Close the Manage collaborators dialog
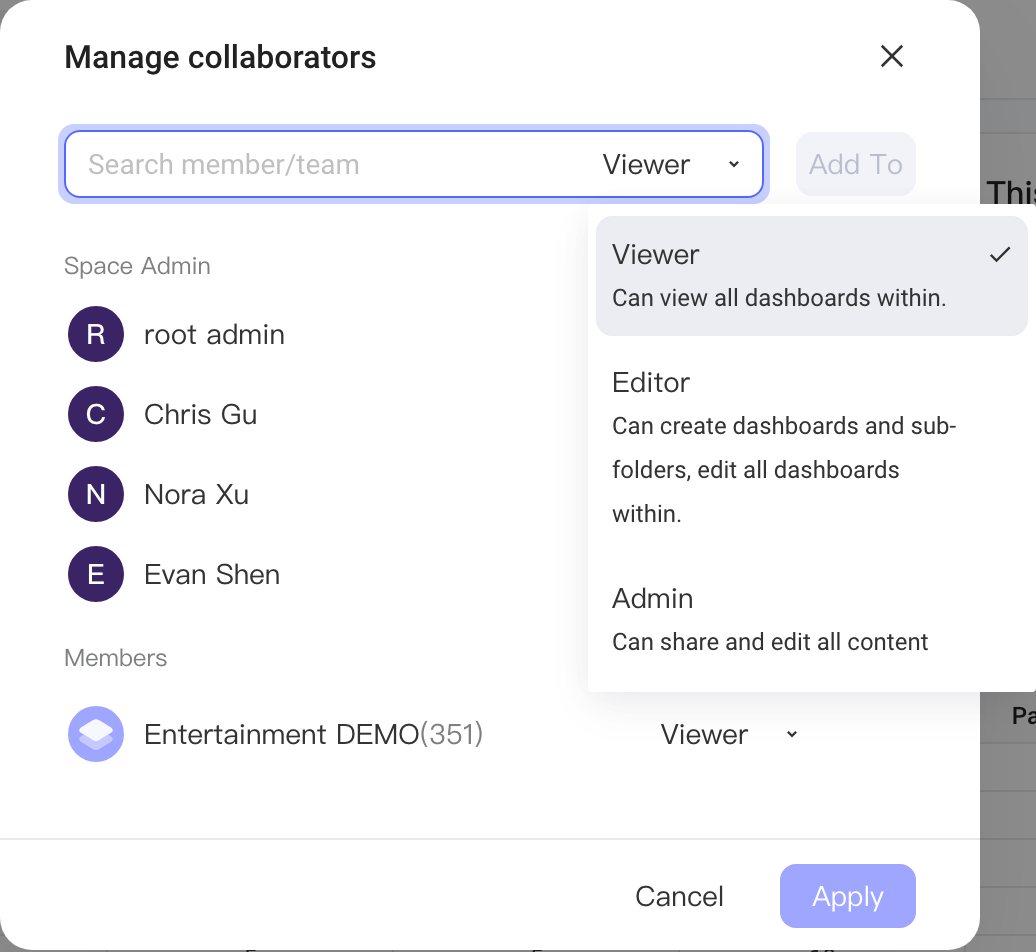The image size is (1036, 952). (891, 57)
